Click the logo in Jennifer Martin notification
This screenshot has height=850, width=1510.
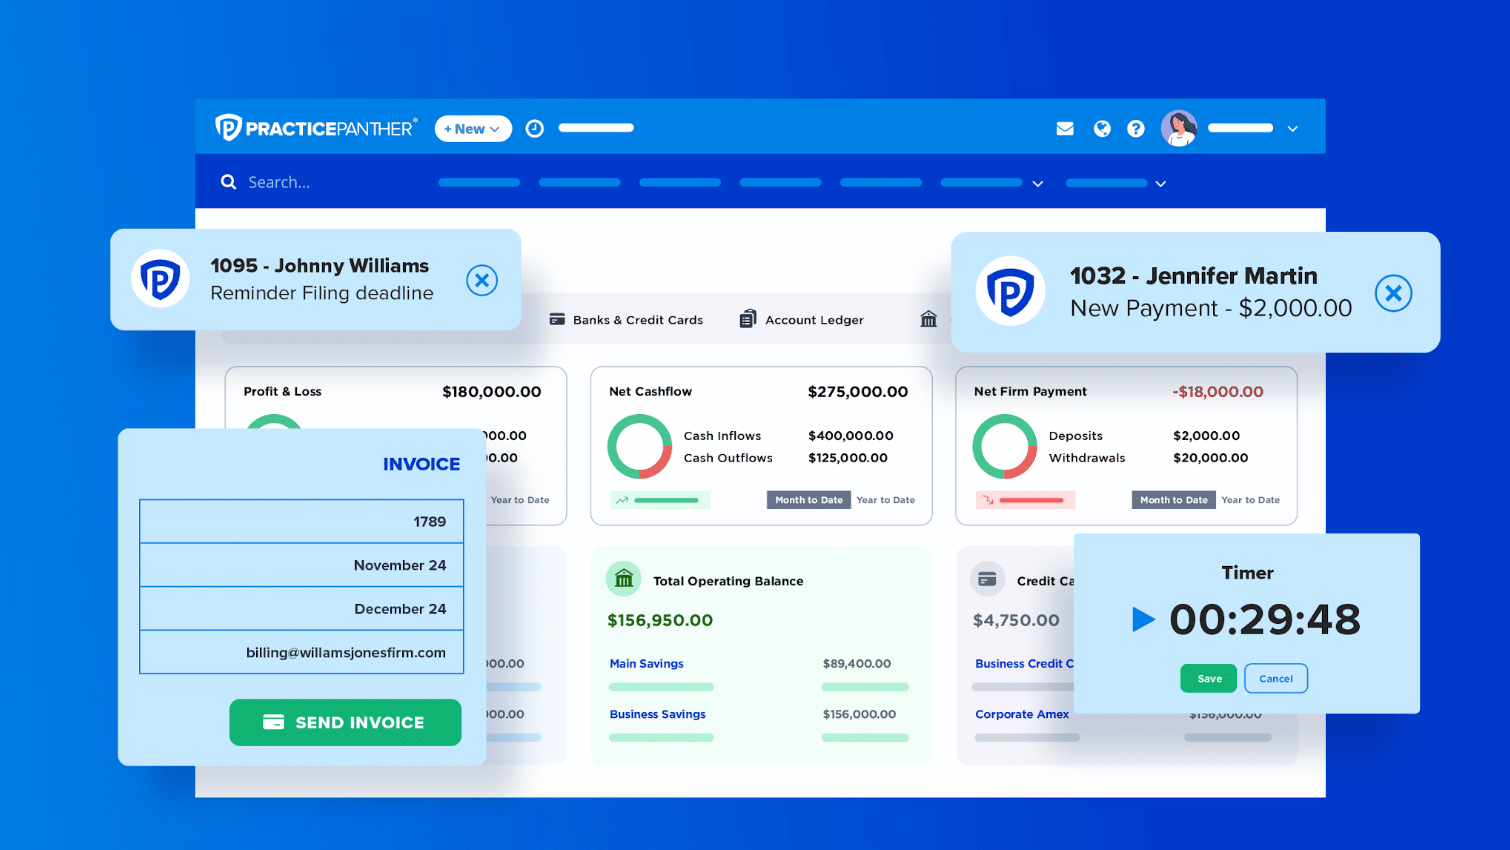pos(1010,291)
